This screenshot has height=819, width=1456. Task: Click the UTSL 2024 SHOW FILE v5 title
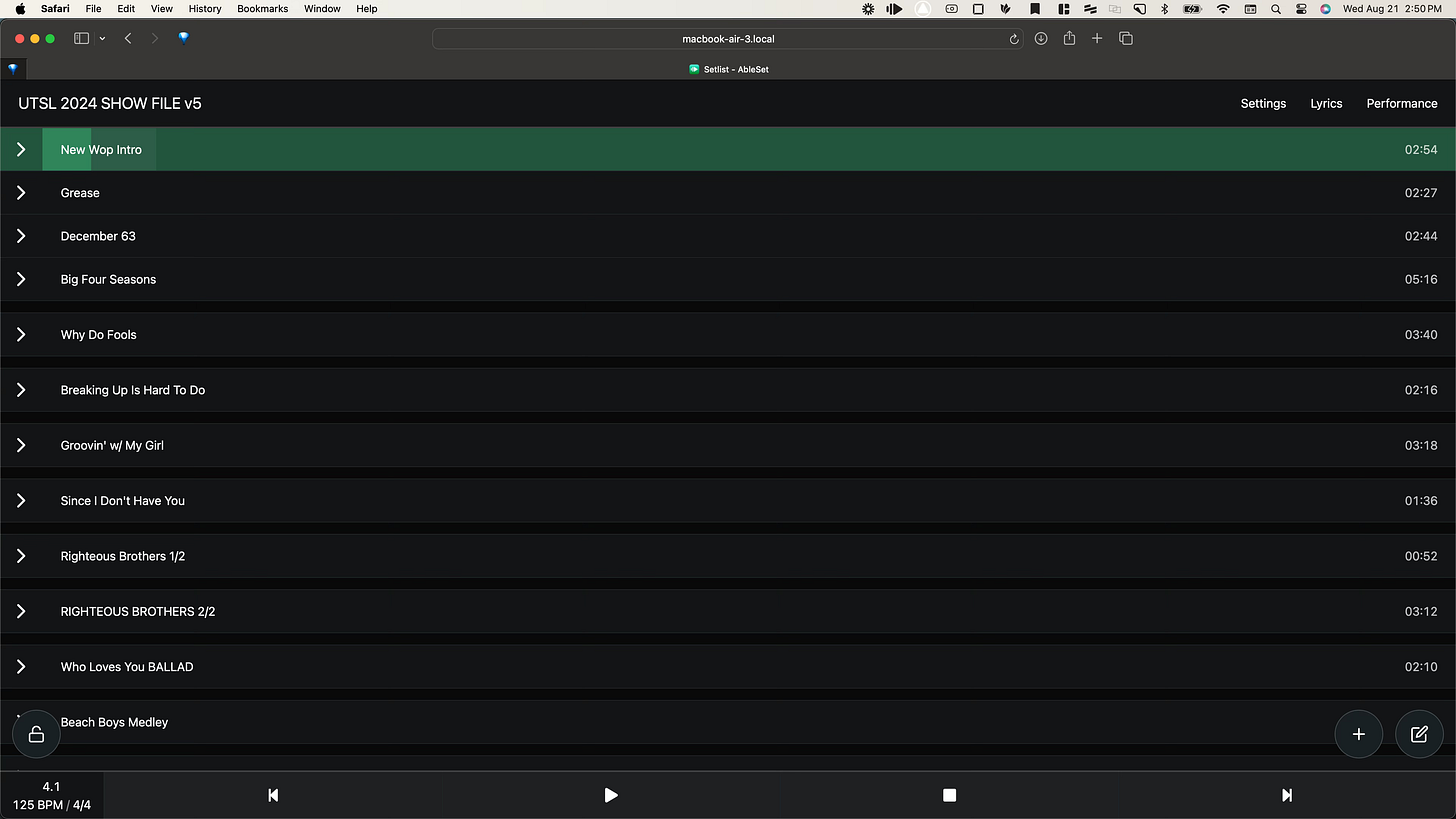point(110,104)
